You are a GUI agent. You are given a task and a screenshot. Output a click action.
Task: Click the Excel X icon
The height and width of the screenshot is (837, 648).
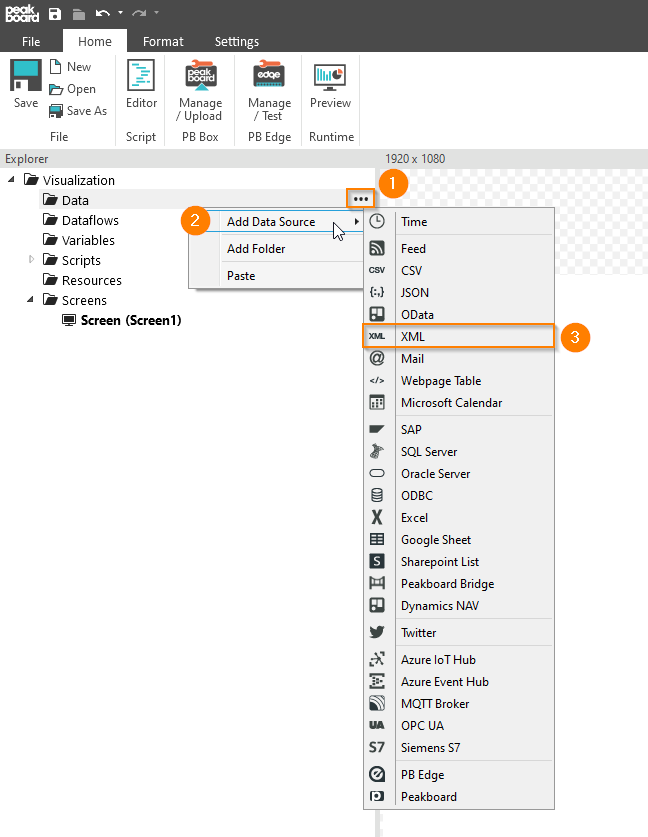377,517
